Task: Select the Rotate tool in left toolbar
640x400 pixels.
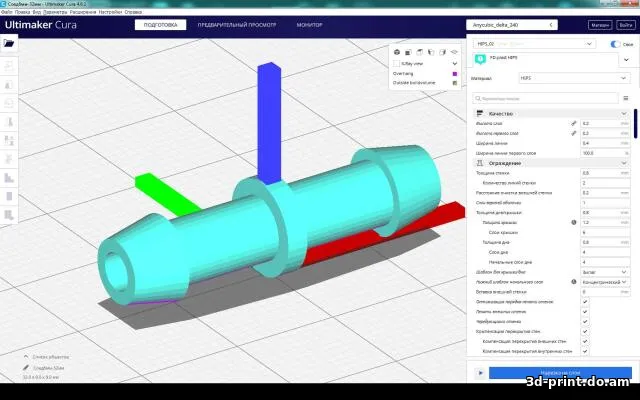Action: pos(9,103)
